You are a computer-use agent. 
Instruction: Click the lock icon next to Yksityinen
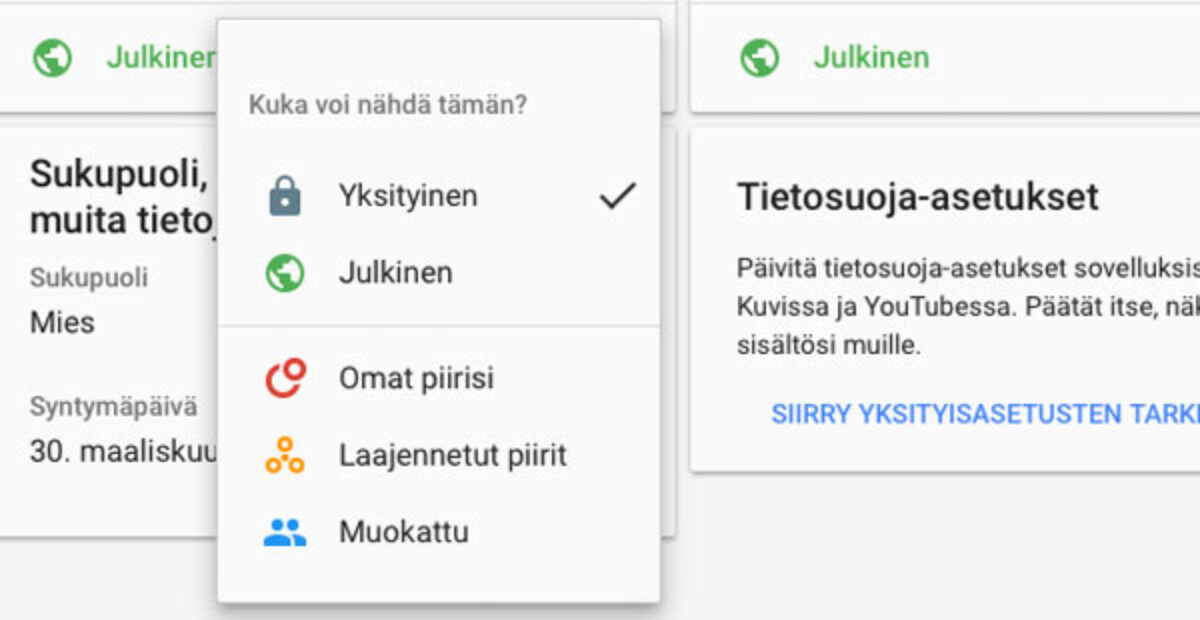285,197
